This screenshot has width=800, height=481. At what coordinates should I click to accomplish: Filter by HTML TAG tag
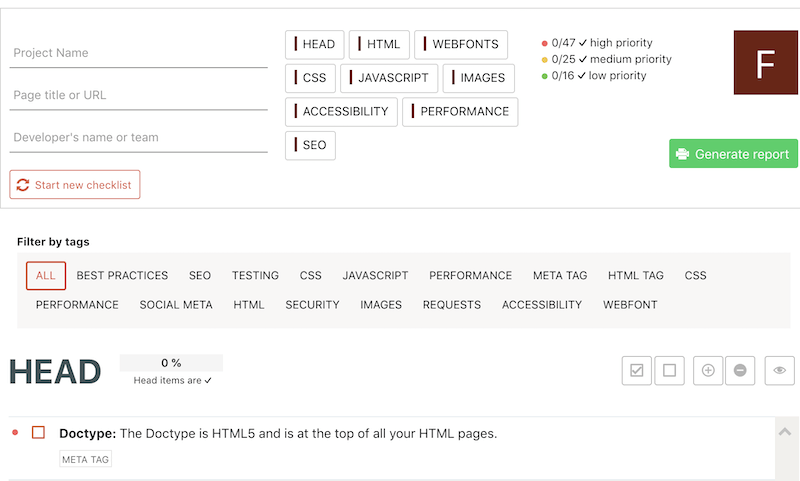point(635,275)
